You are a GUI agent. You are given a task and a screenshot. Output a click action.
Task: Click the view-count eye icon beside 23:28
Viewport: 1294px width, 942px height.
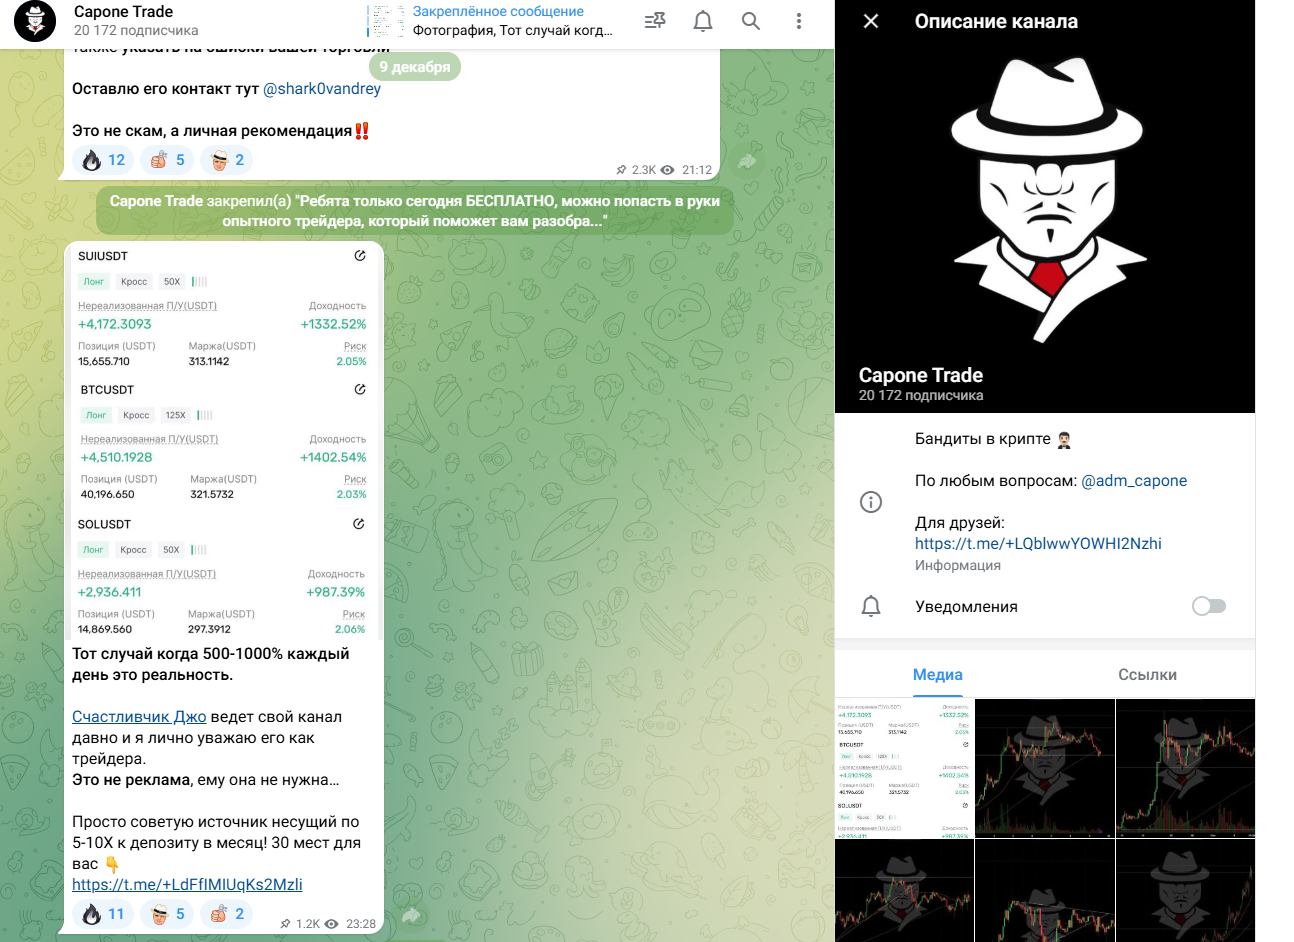point(331,924)
